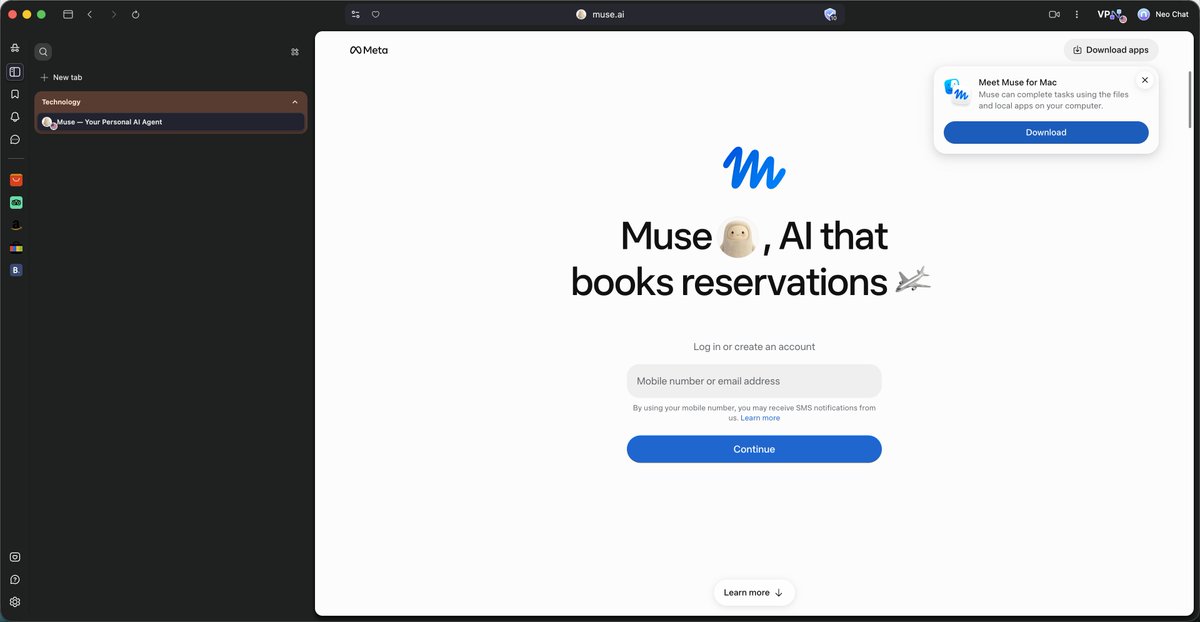Open the browser settings gear icon
The image size is (1200, 622).
(15, 602)
